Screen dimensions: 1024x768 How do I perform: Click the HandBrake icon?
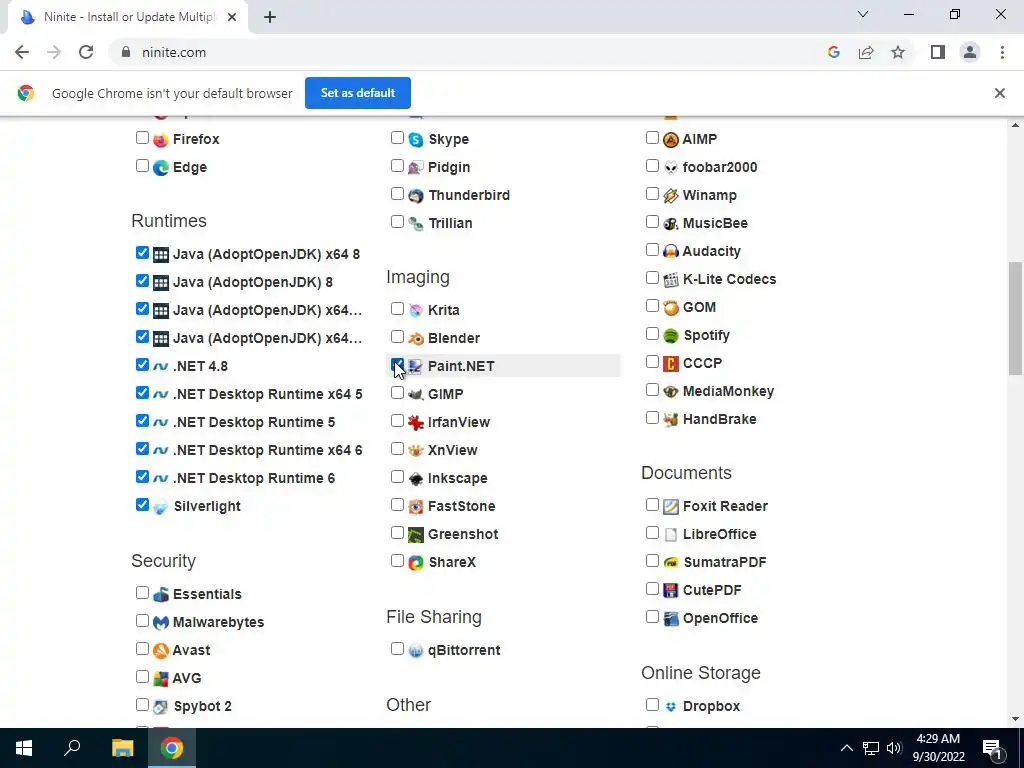pos(671,419)
